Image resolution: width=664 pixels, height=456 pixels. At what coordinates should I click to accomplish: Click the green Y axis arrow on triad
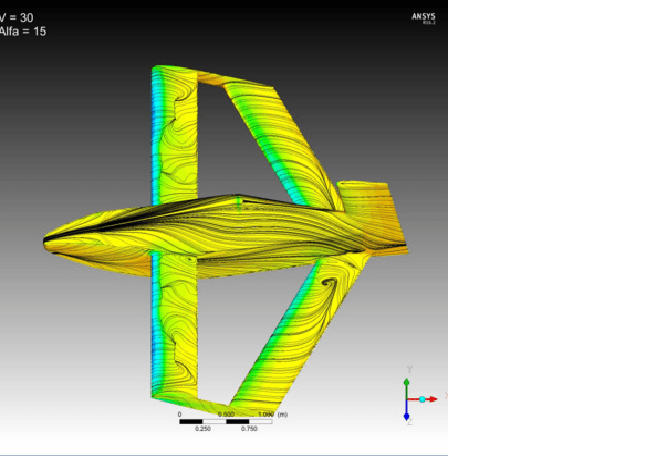tap(407, 385)
